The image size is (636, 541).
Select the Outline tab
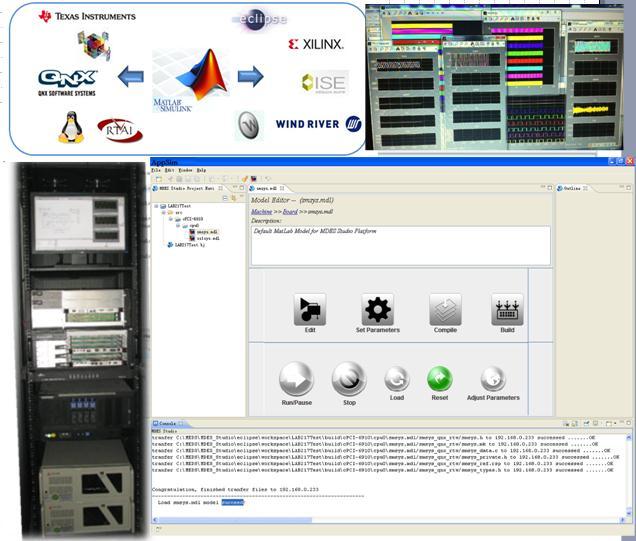pos(572,188)
